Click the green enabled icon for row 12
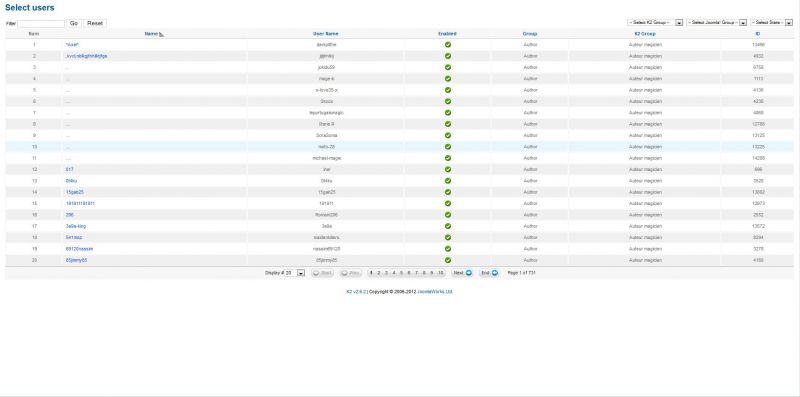The image size is (800, 397). (x=447, y=169)
